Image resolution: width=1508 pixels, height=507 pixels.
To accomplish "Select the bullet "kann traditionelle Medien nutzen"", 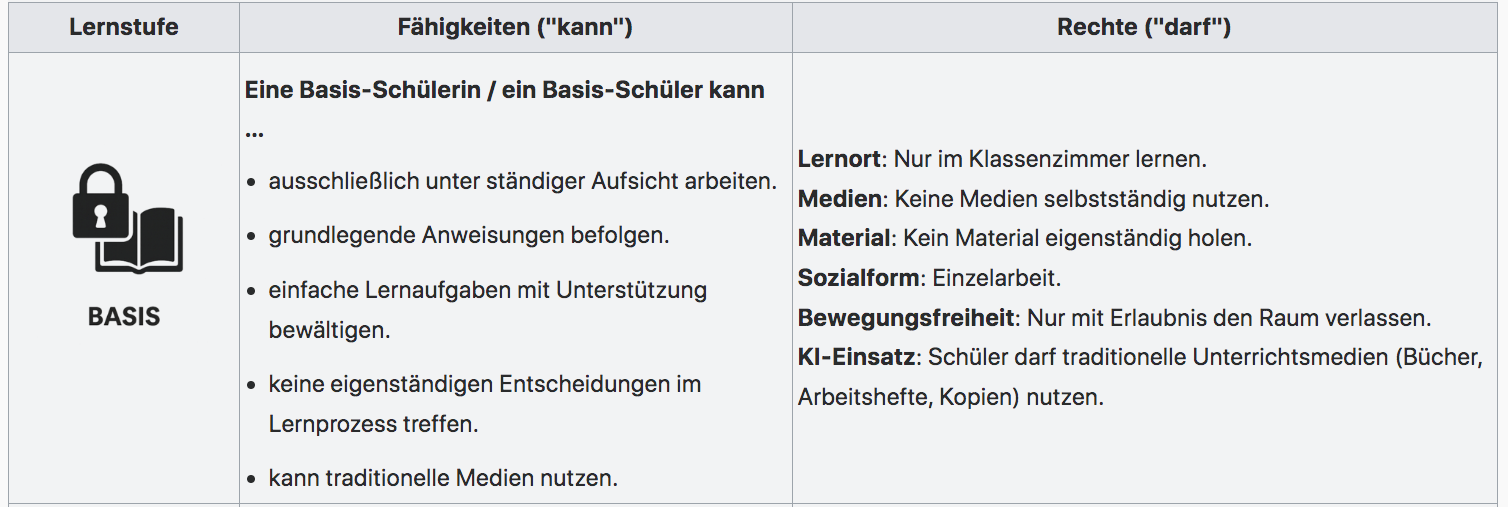I will coord(443,478).
